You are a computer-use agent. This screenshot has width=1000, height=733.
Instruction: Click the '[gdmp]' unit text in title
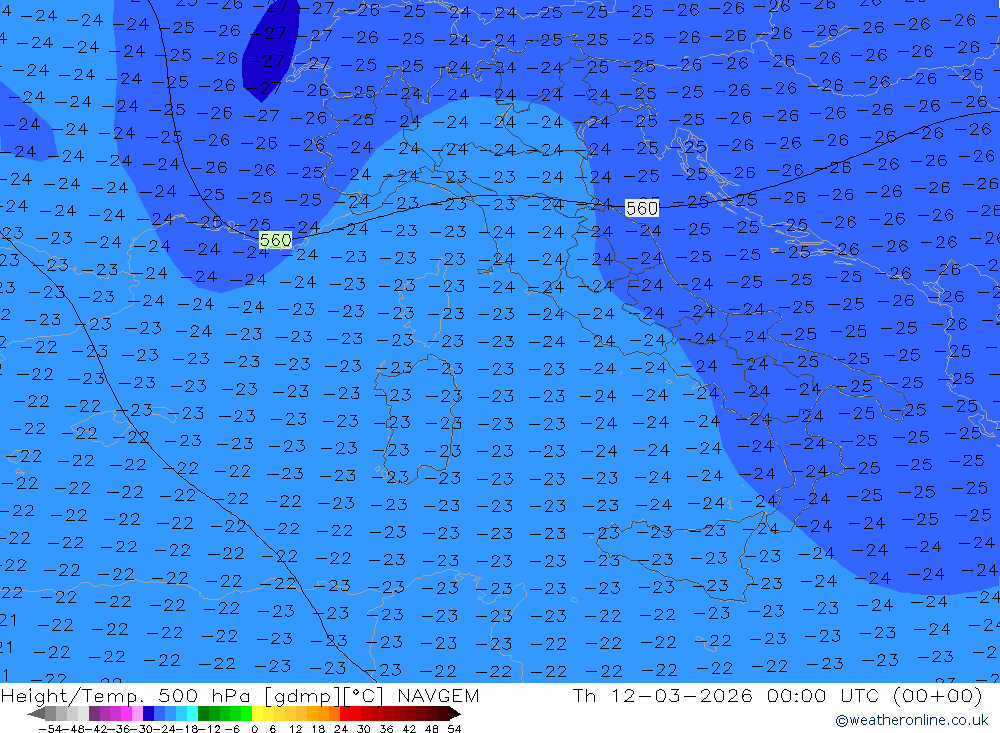(303, 696)
